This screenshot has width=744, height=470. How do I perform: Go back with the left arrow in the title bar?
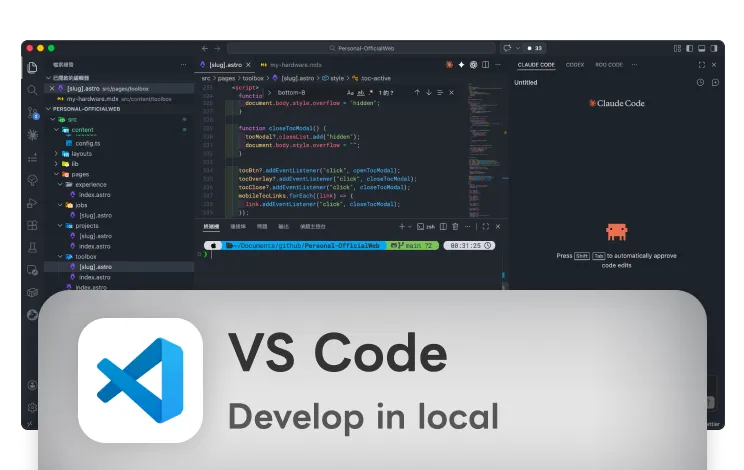tap(205, 48)
